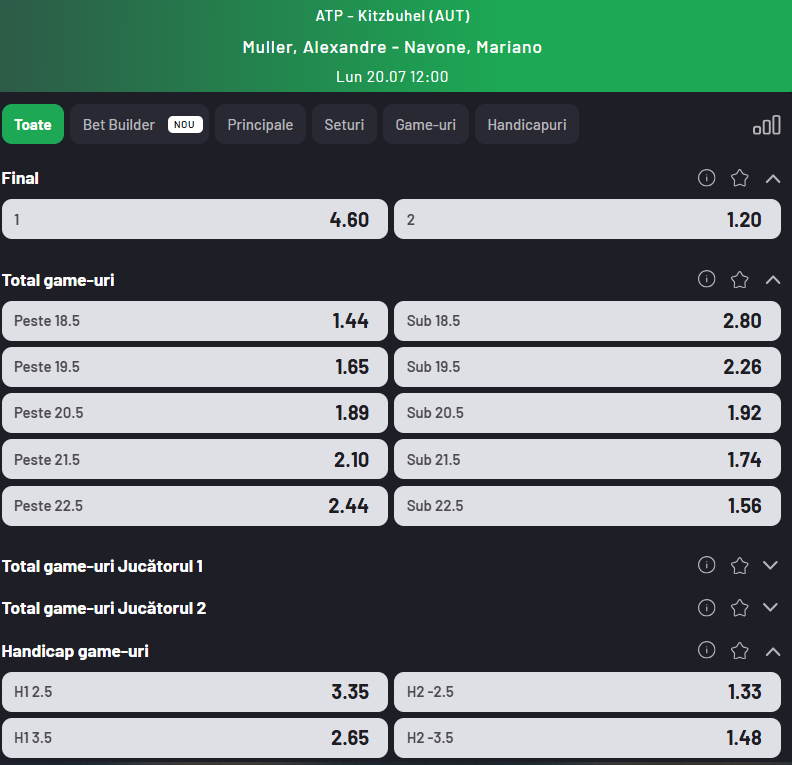Open info icon for Total game-uri Jucătorul 2
792x765 pixels.
(706, 607)
